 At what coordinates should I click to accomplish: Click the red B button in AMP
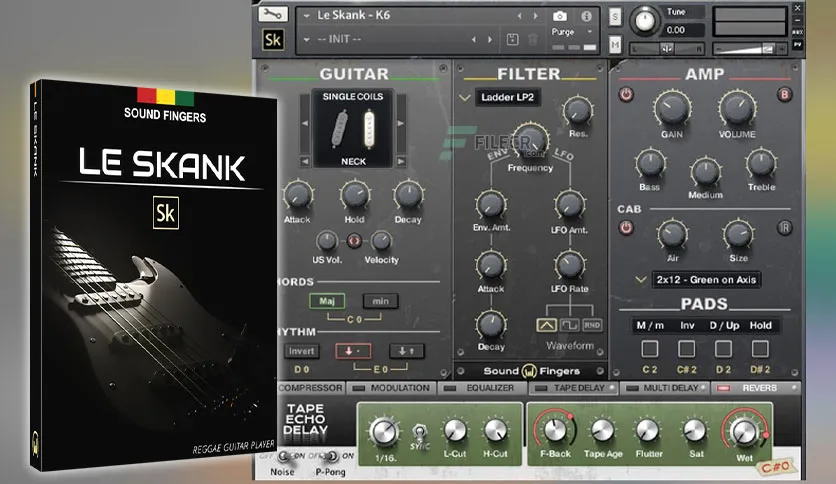coord(784,94)
